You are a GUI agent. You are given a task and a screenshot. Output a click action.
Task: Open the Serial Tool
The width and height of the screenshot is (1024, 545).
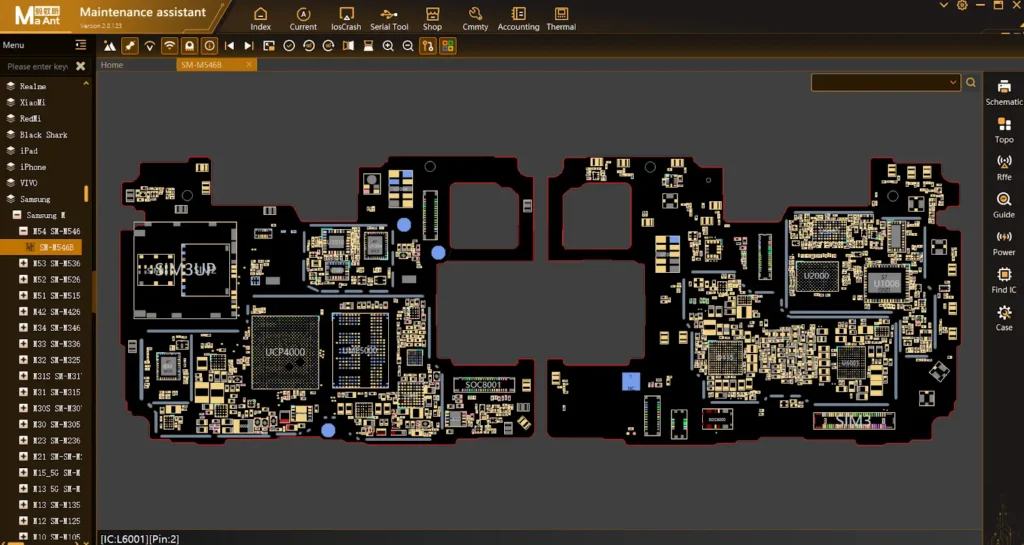tap(389, 18)
